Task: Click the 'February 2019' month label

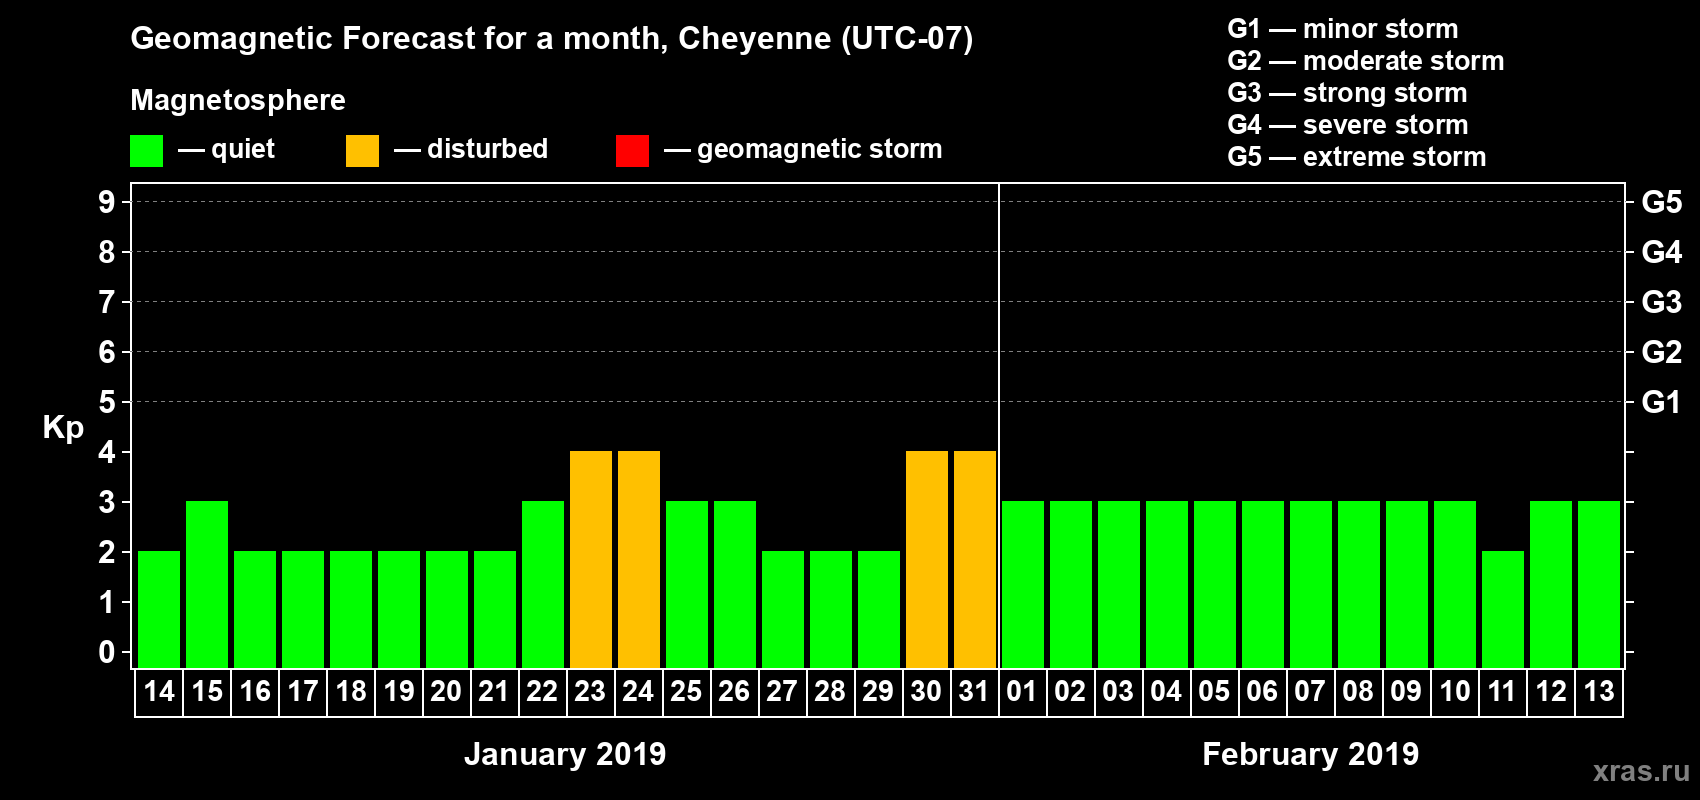Action: coord(1310,754)
